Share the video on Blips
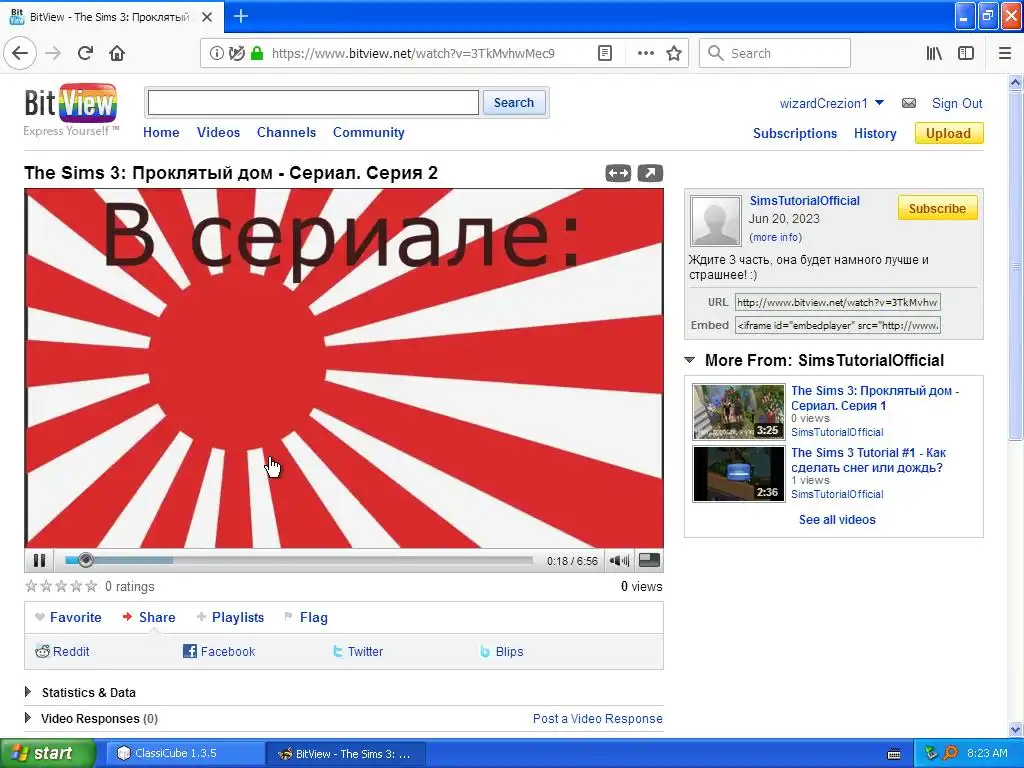This screenshot has width=1024, height=768. pos(502,651)
